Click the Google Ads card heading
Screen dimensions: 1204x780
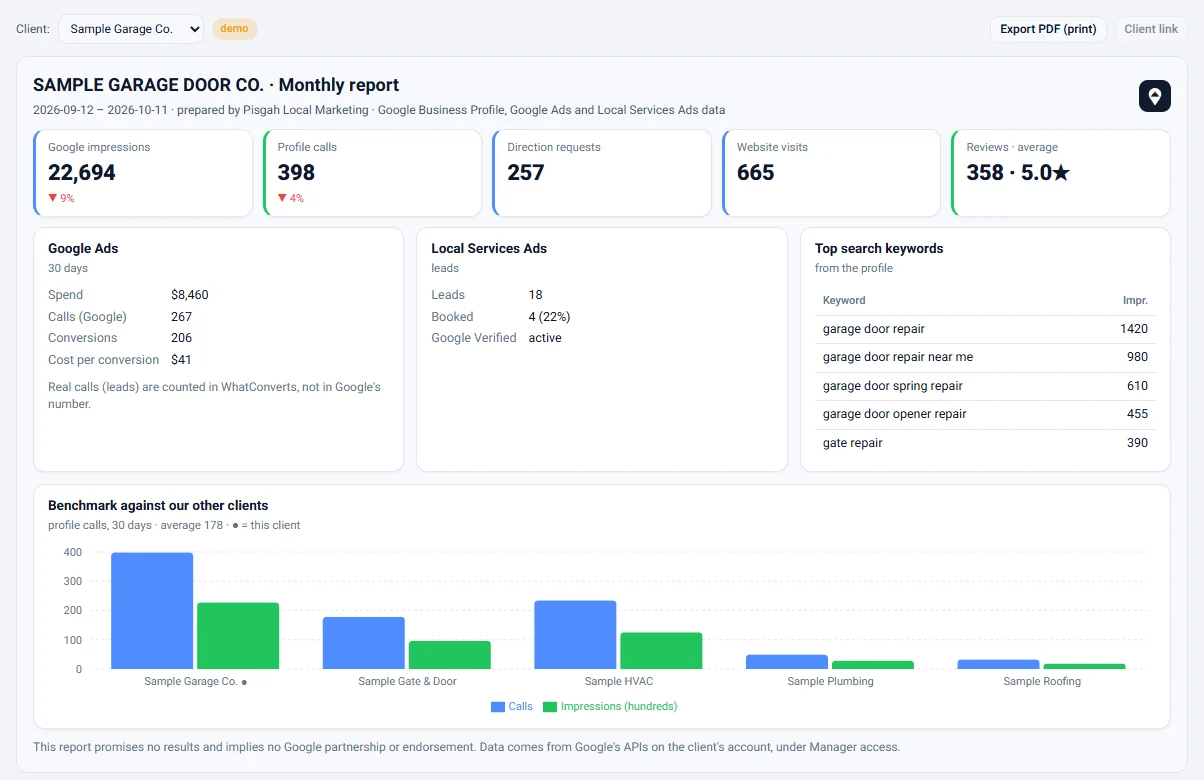(x=83, y=248)
